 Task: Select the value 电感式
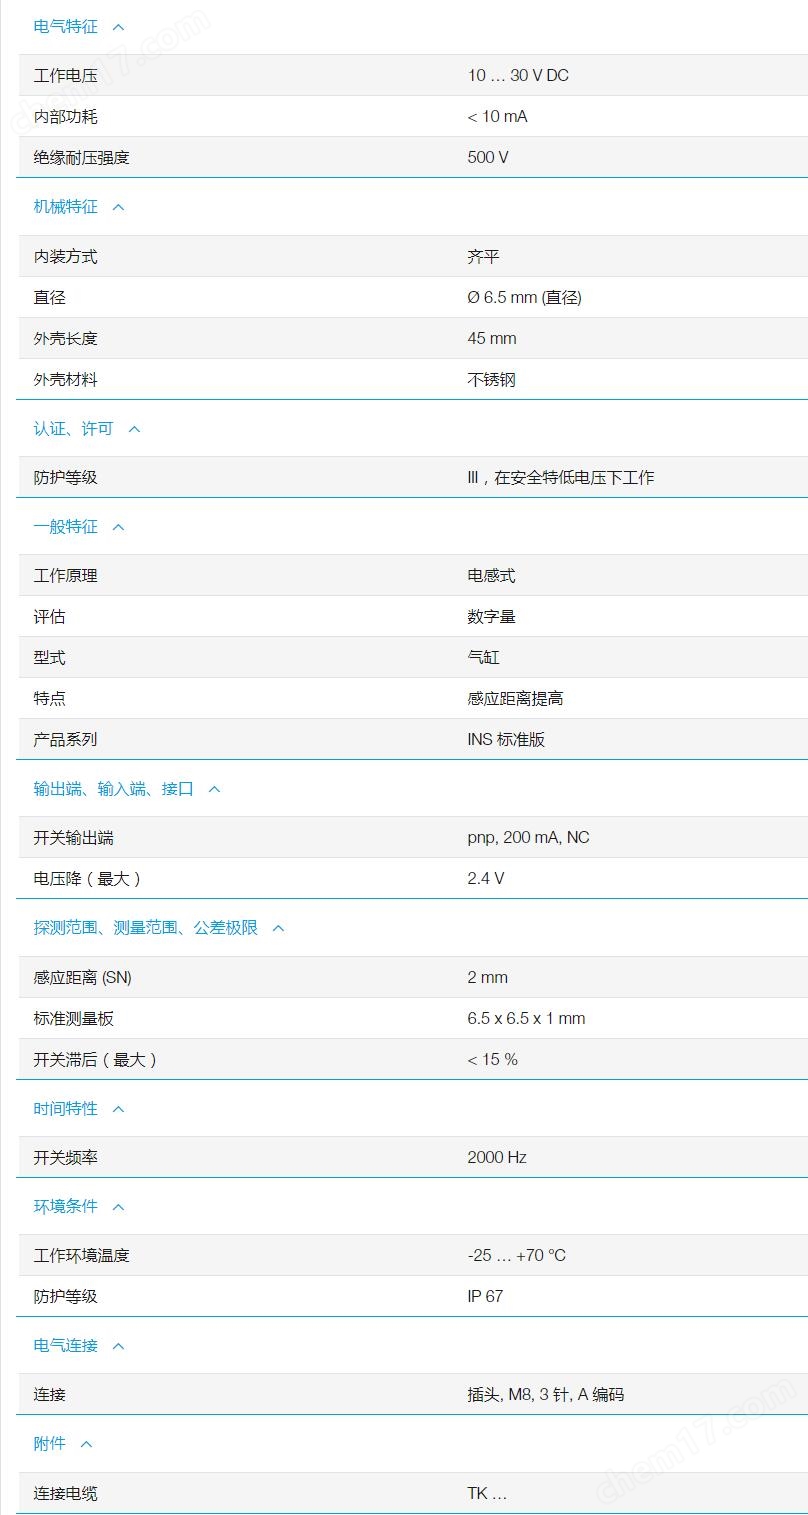pos(491,576)
